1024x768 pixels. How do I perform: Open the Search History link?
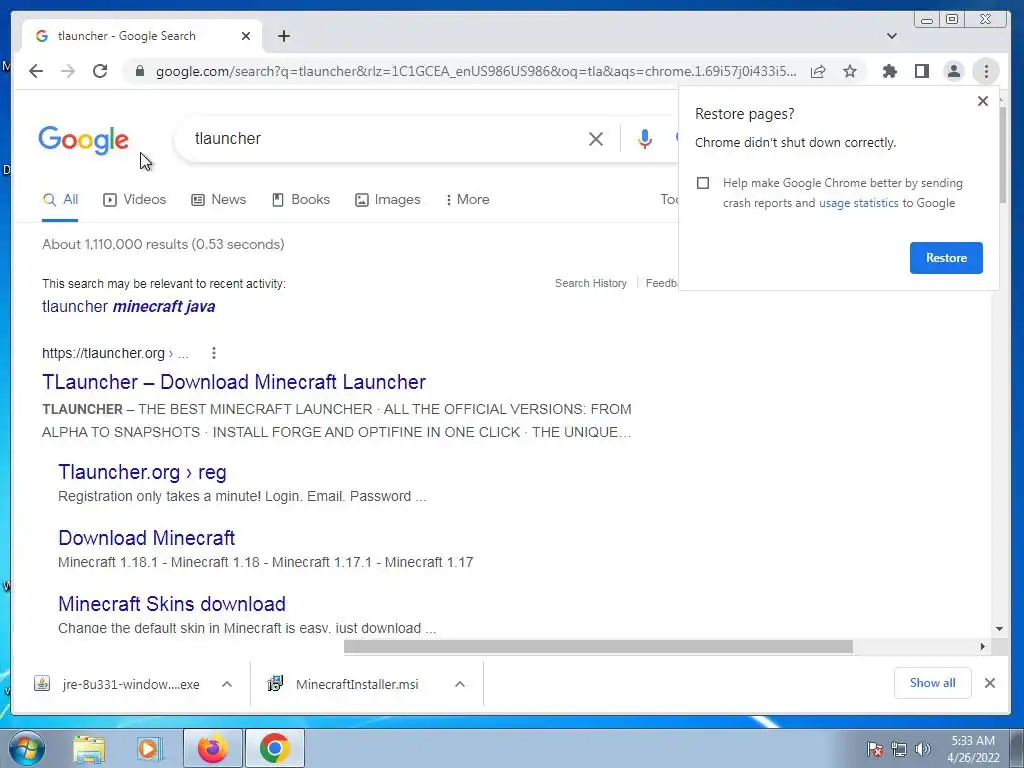click(x=590, y=283)
